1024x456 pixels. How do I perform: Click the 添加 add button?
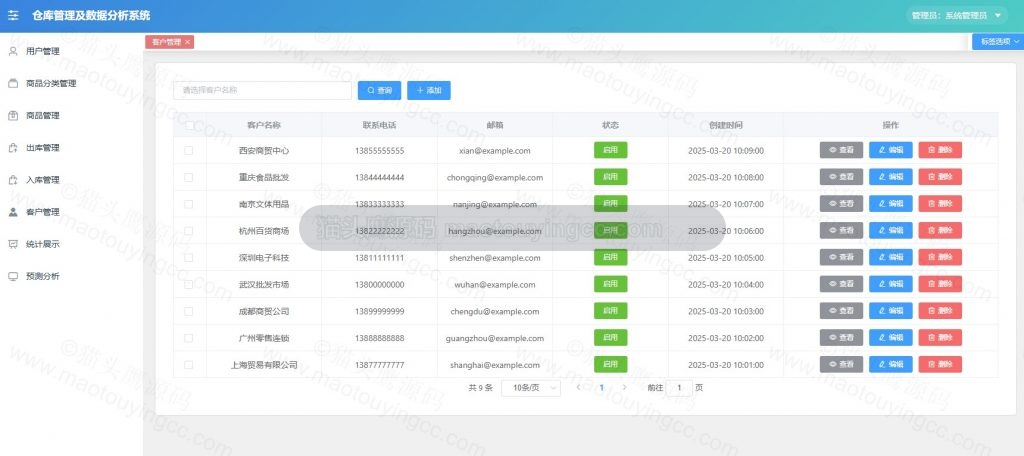(x=429, y=90)
